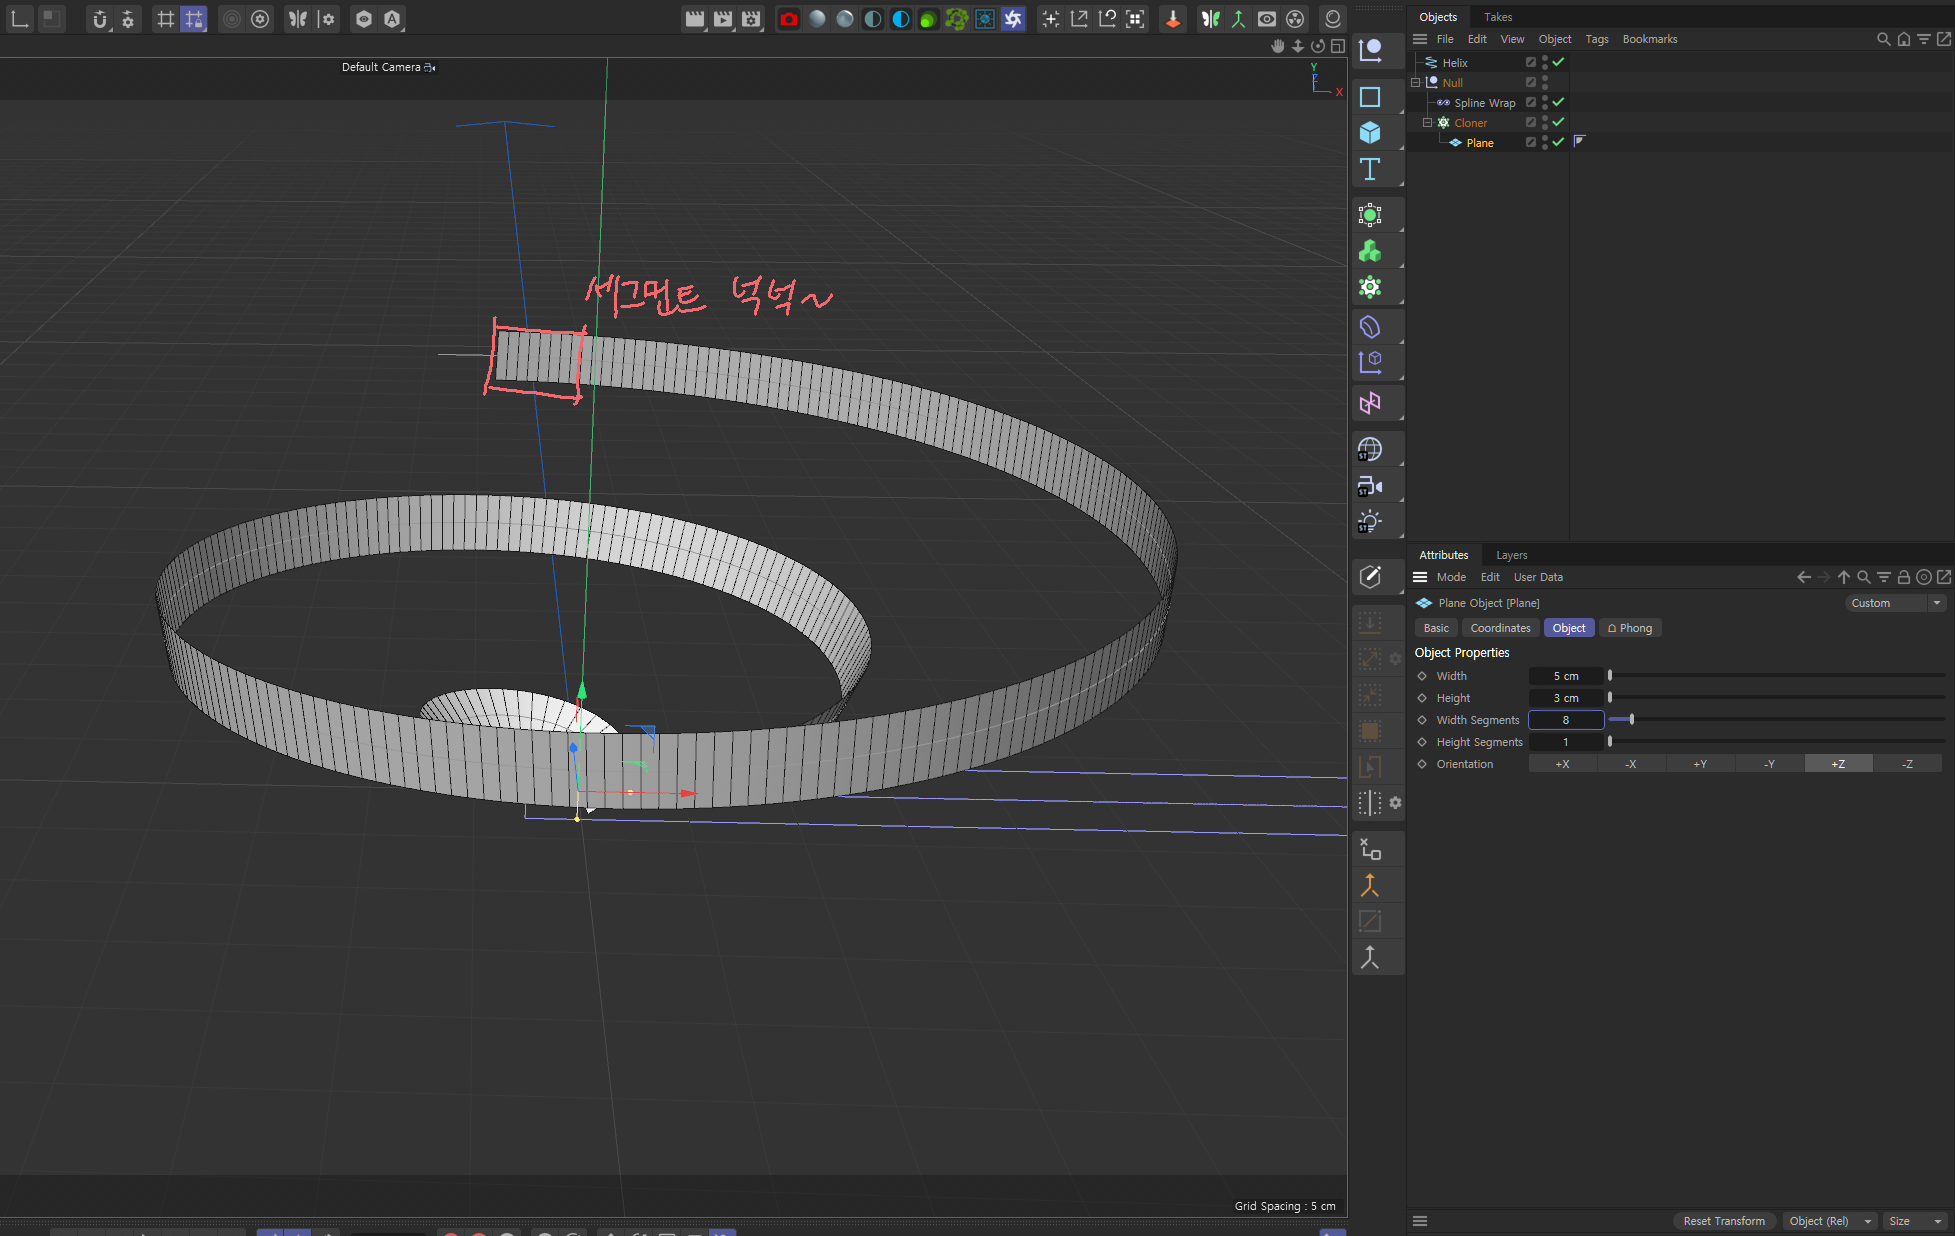1955x1236 pixels.
Task: Toggle Helix object enable checkmark
Action: (x=1558, y=62)
